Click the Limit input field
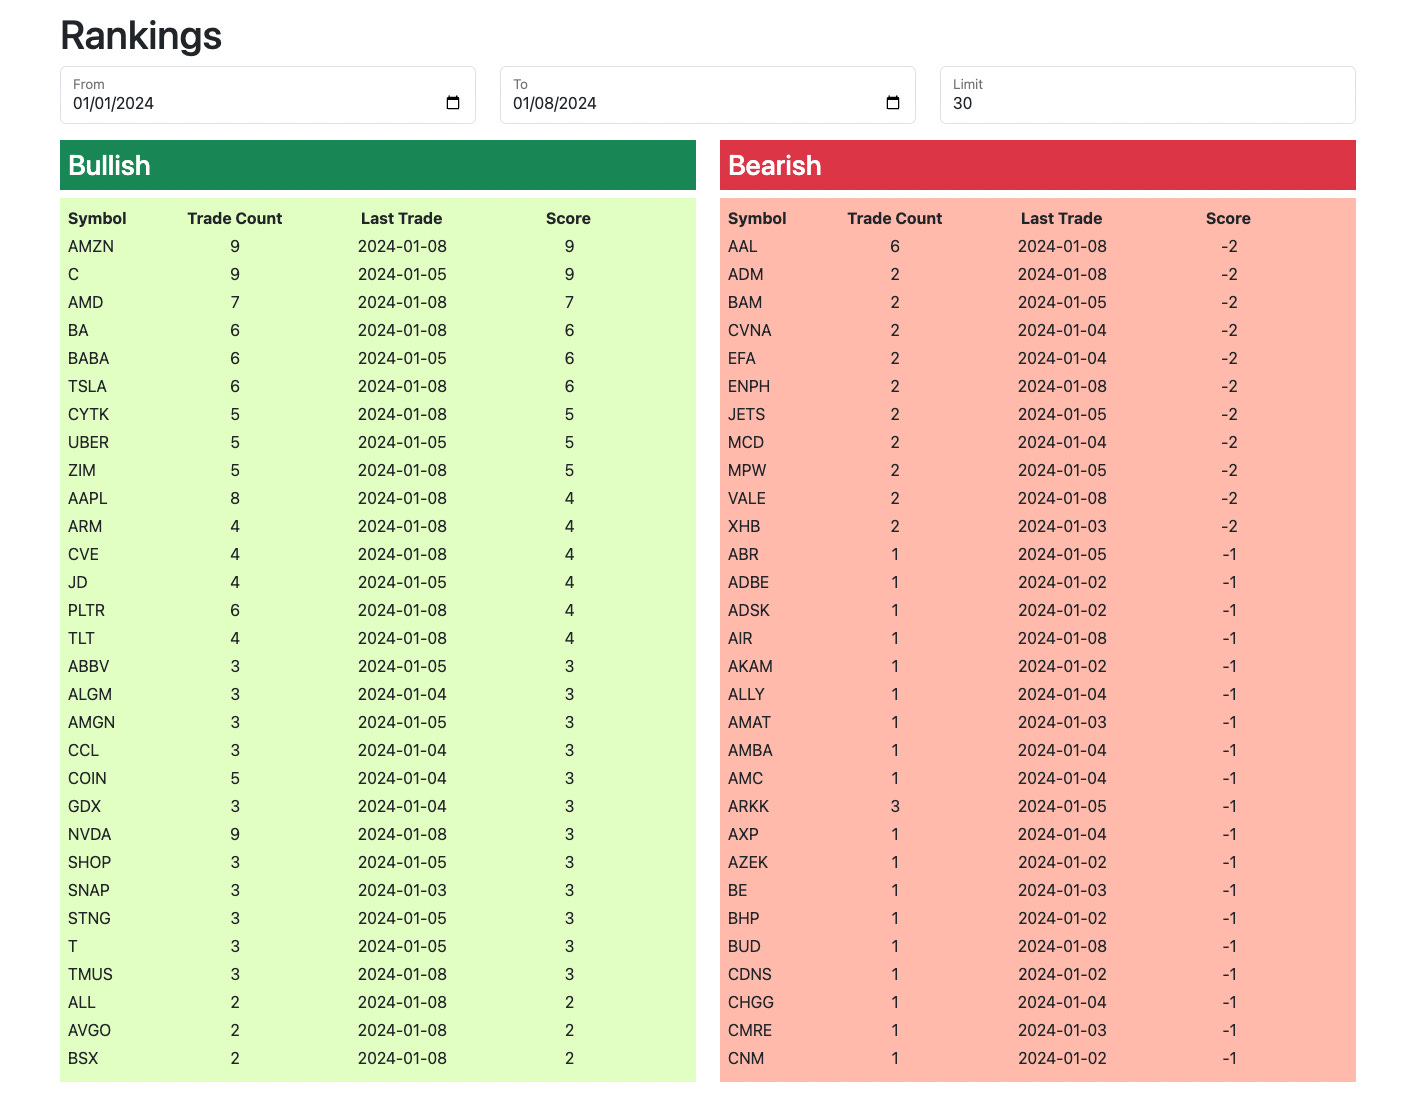1424x1106 pixels. (x=1148, y=95)
